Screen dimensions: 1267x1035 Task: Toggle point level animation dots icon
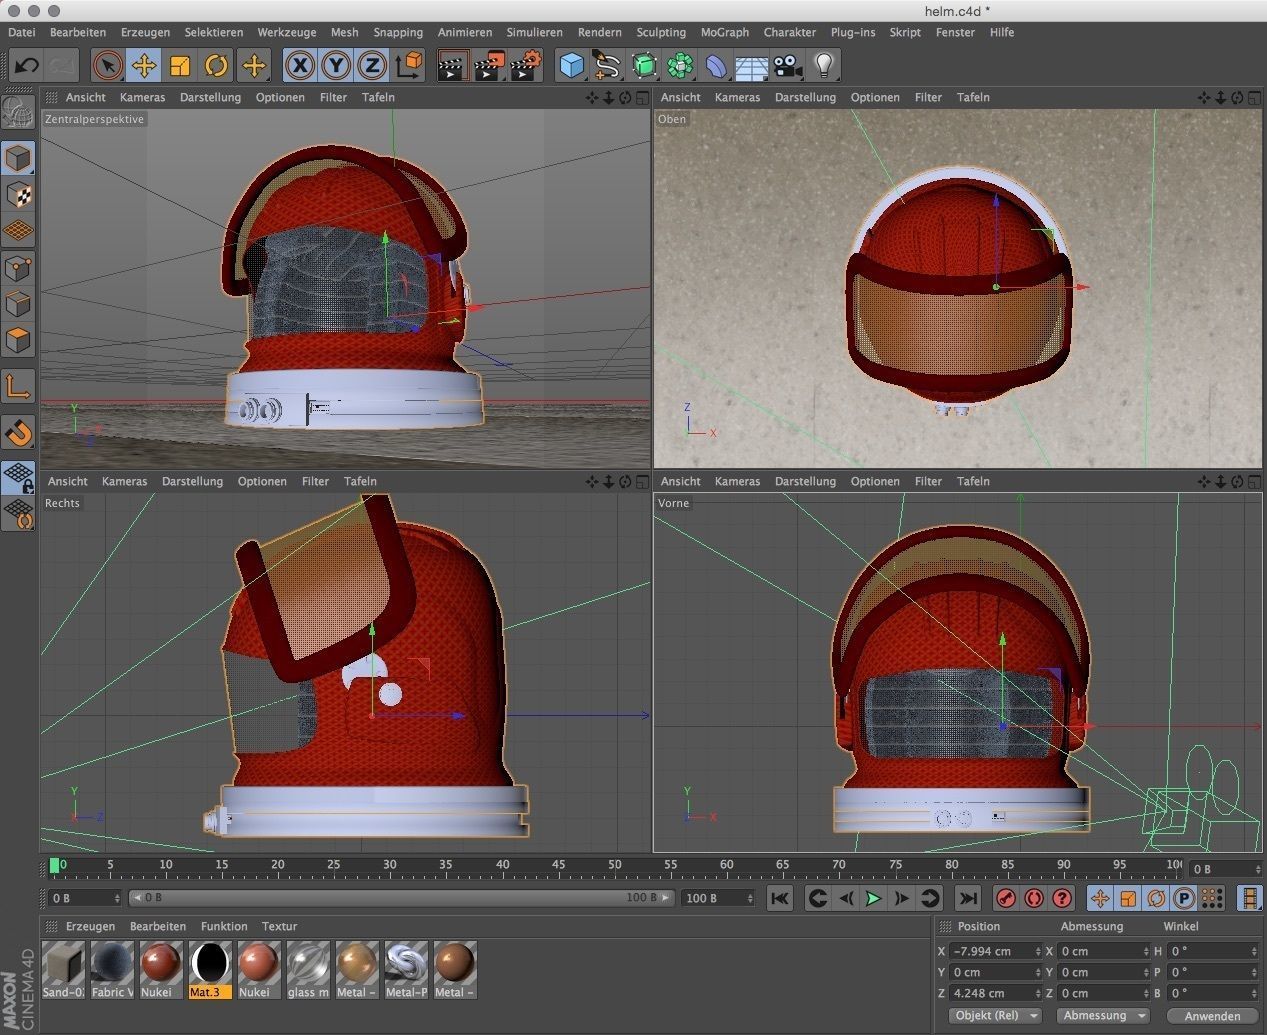pos(1211,898)
